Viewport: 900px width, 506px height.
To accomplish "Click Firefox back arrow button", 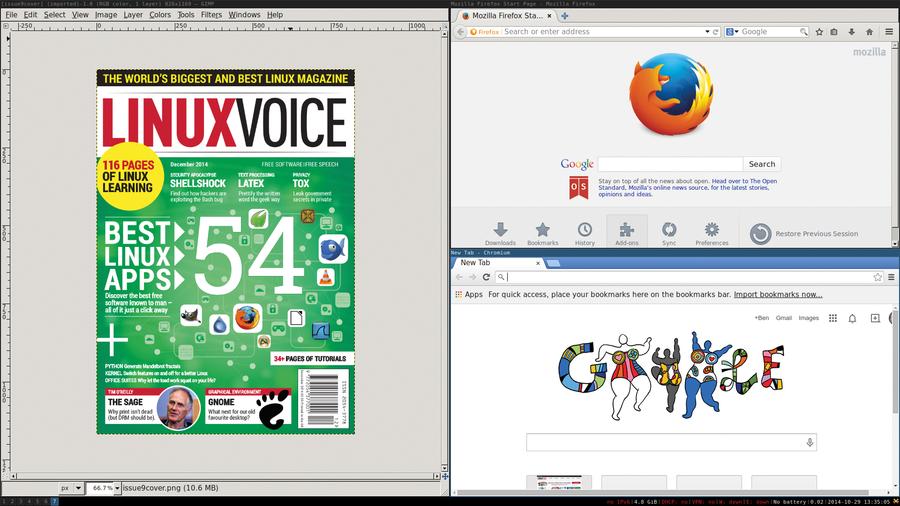I will tap(460, 32).
